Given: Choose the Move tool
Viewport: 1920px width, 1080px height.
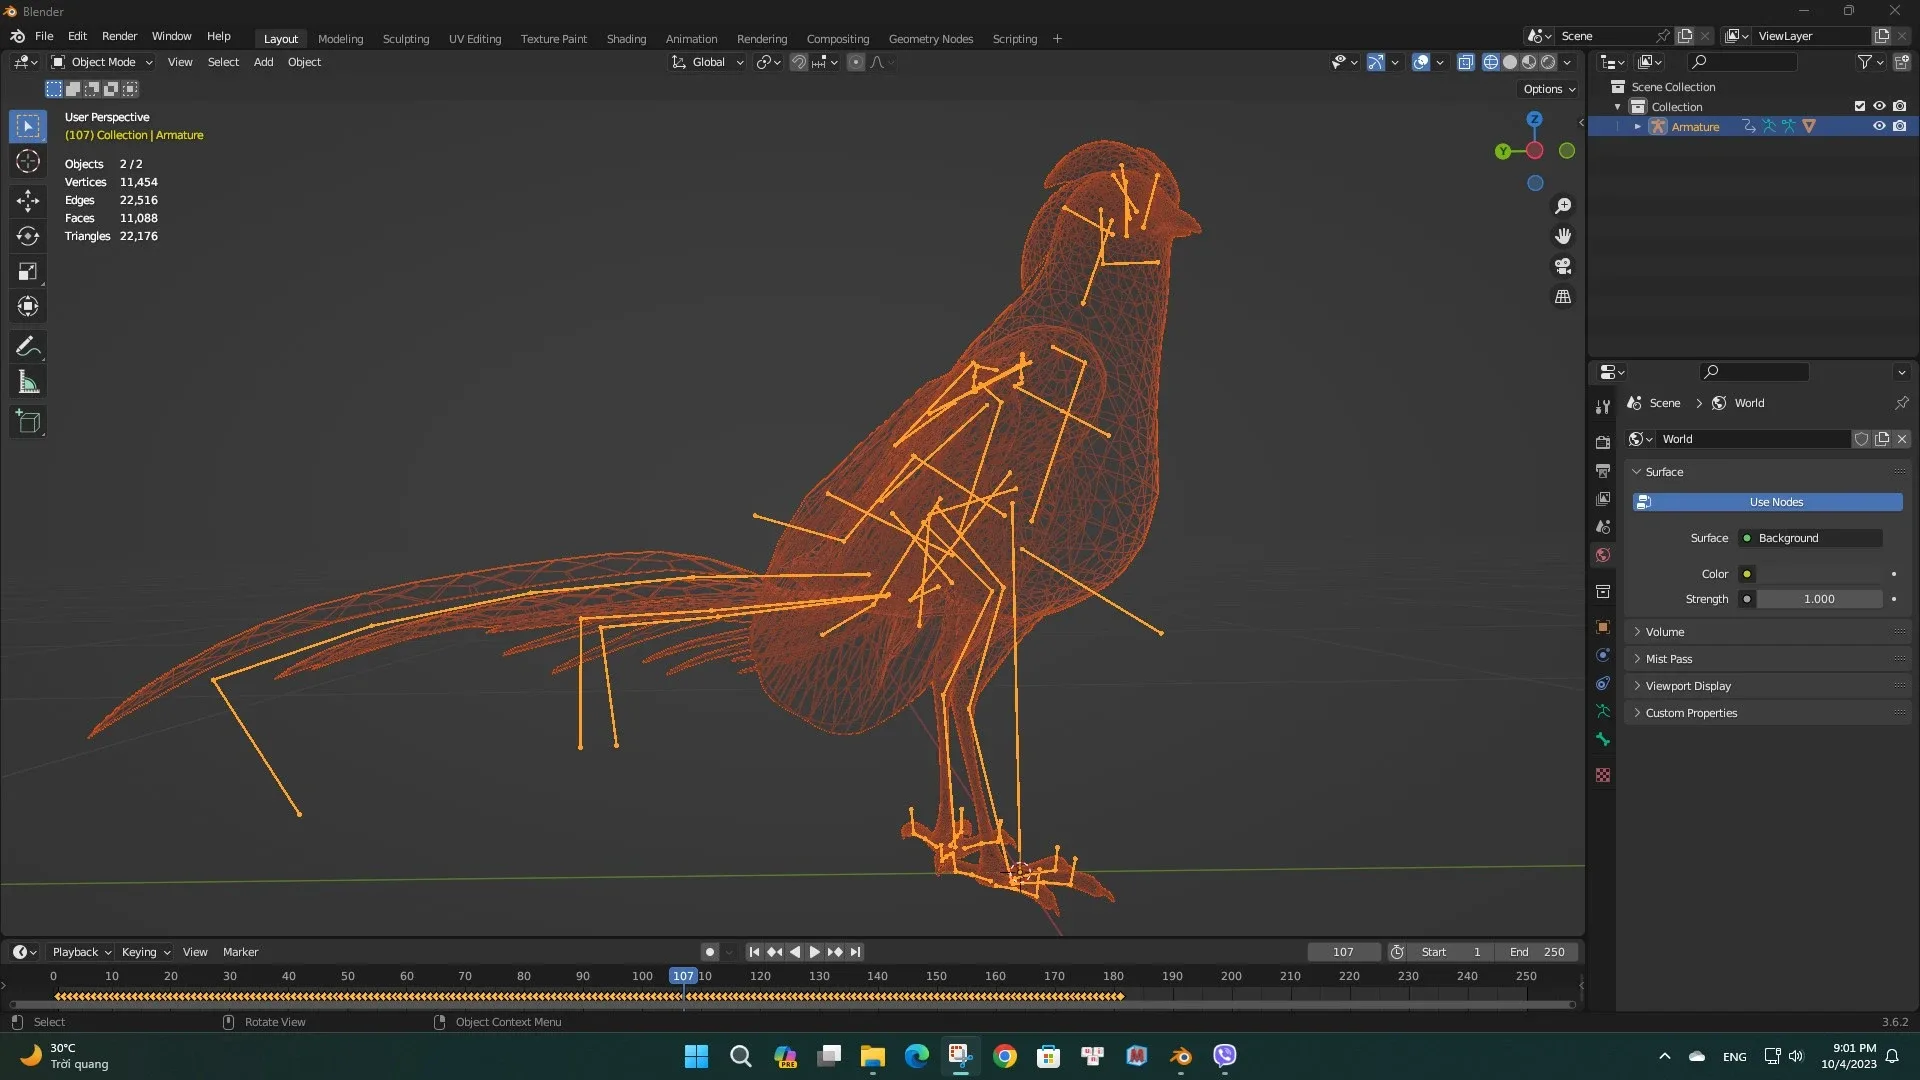Looking at the screenshot, I should click(28, 201).
